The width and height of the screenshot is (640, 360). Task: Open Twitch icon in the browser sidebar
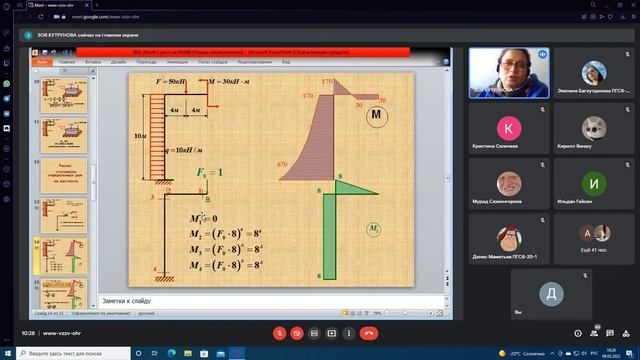click(7, 63)
